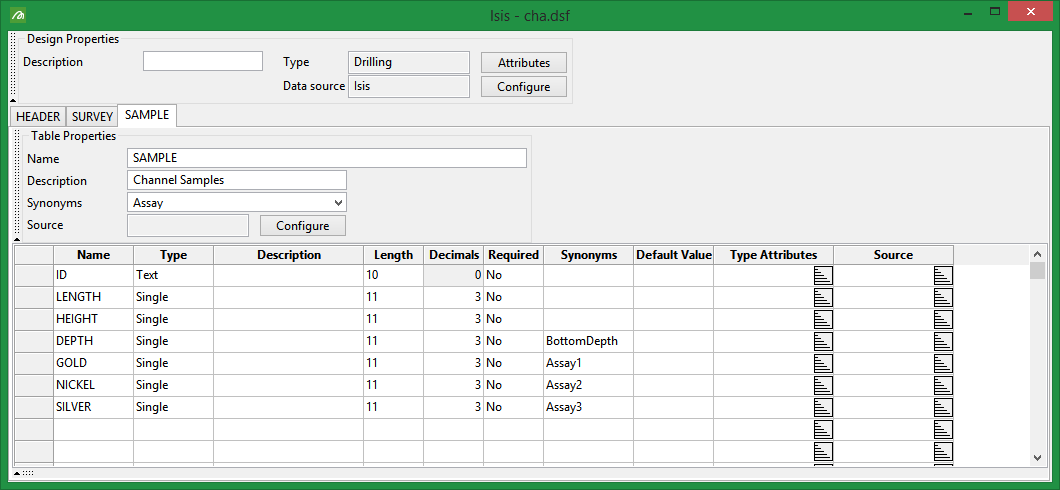Switch to the HEADER tab

pyautogui.click(x=38, y=116)
